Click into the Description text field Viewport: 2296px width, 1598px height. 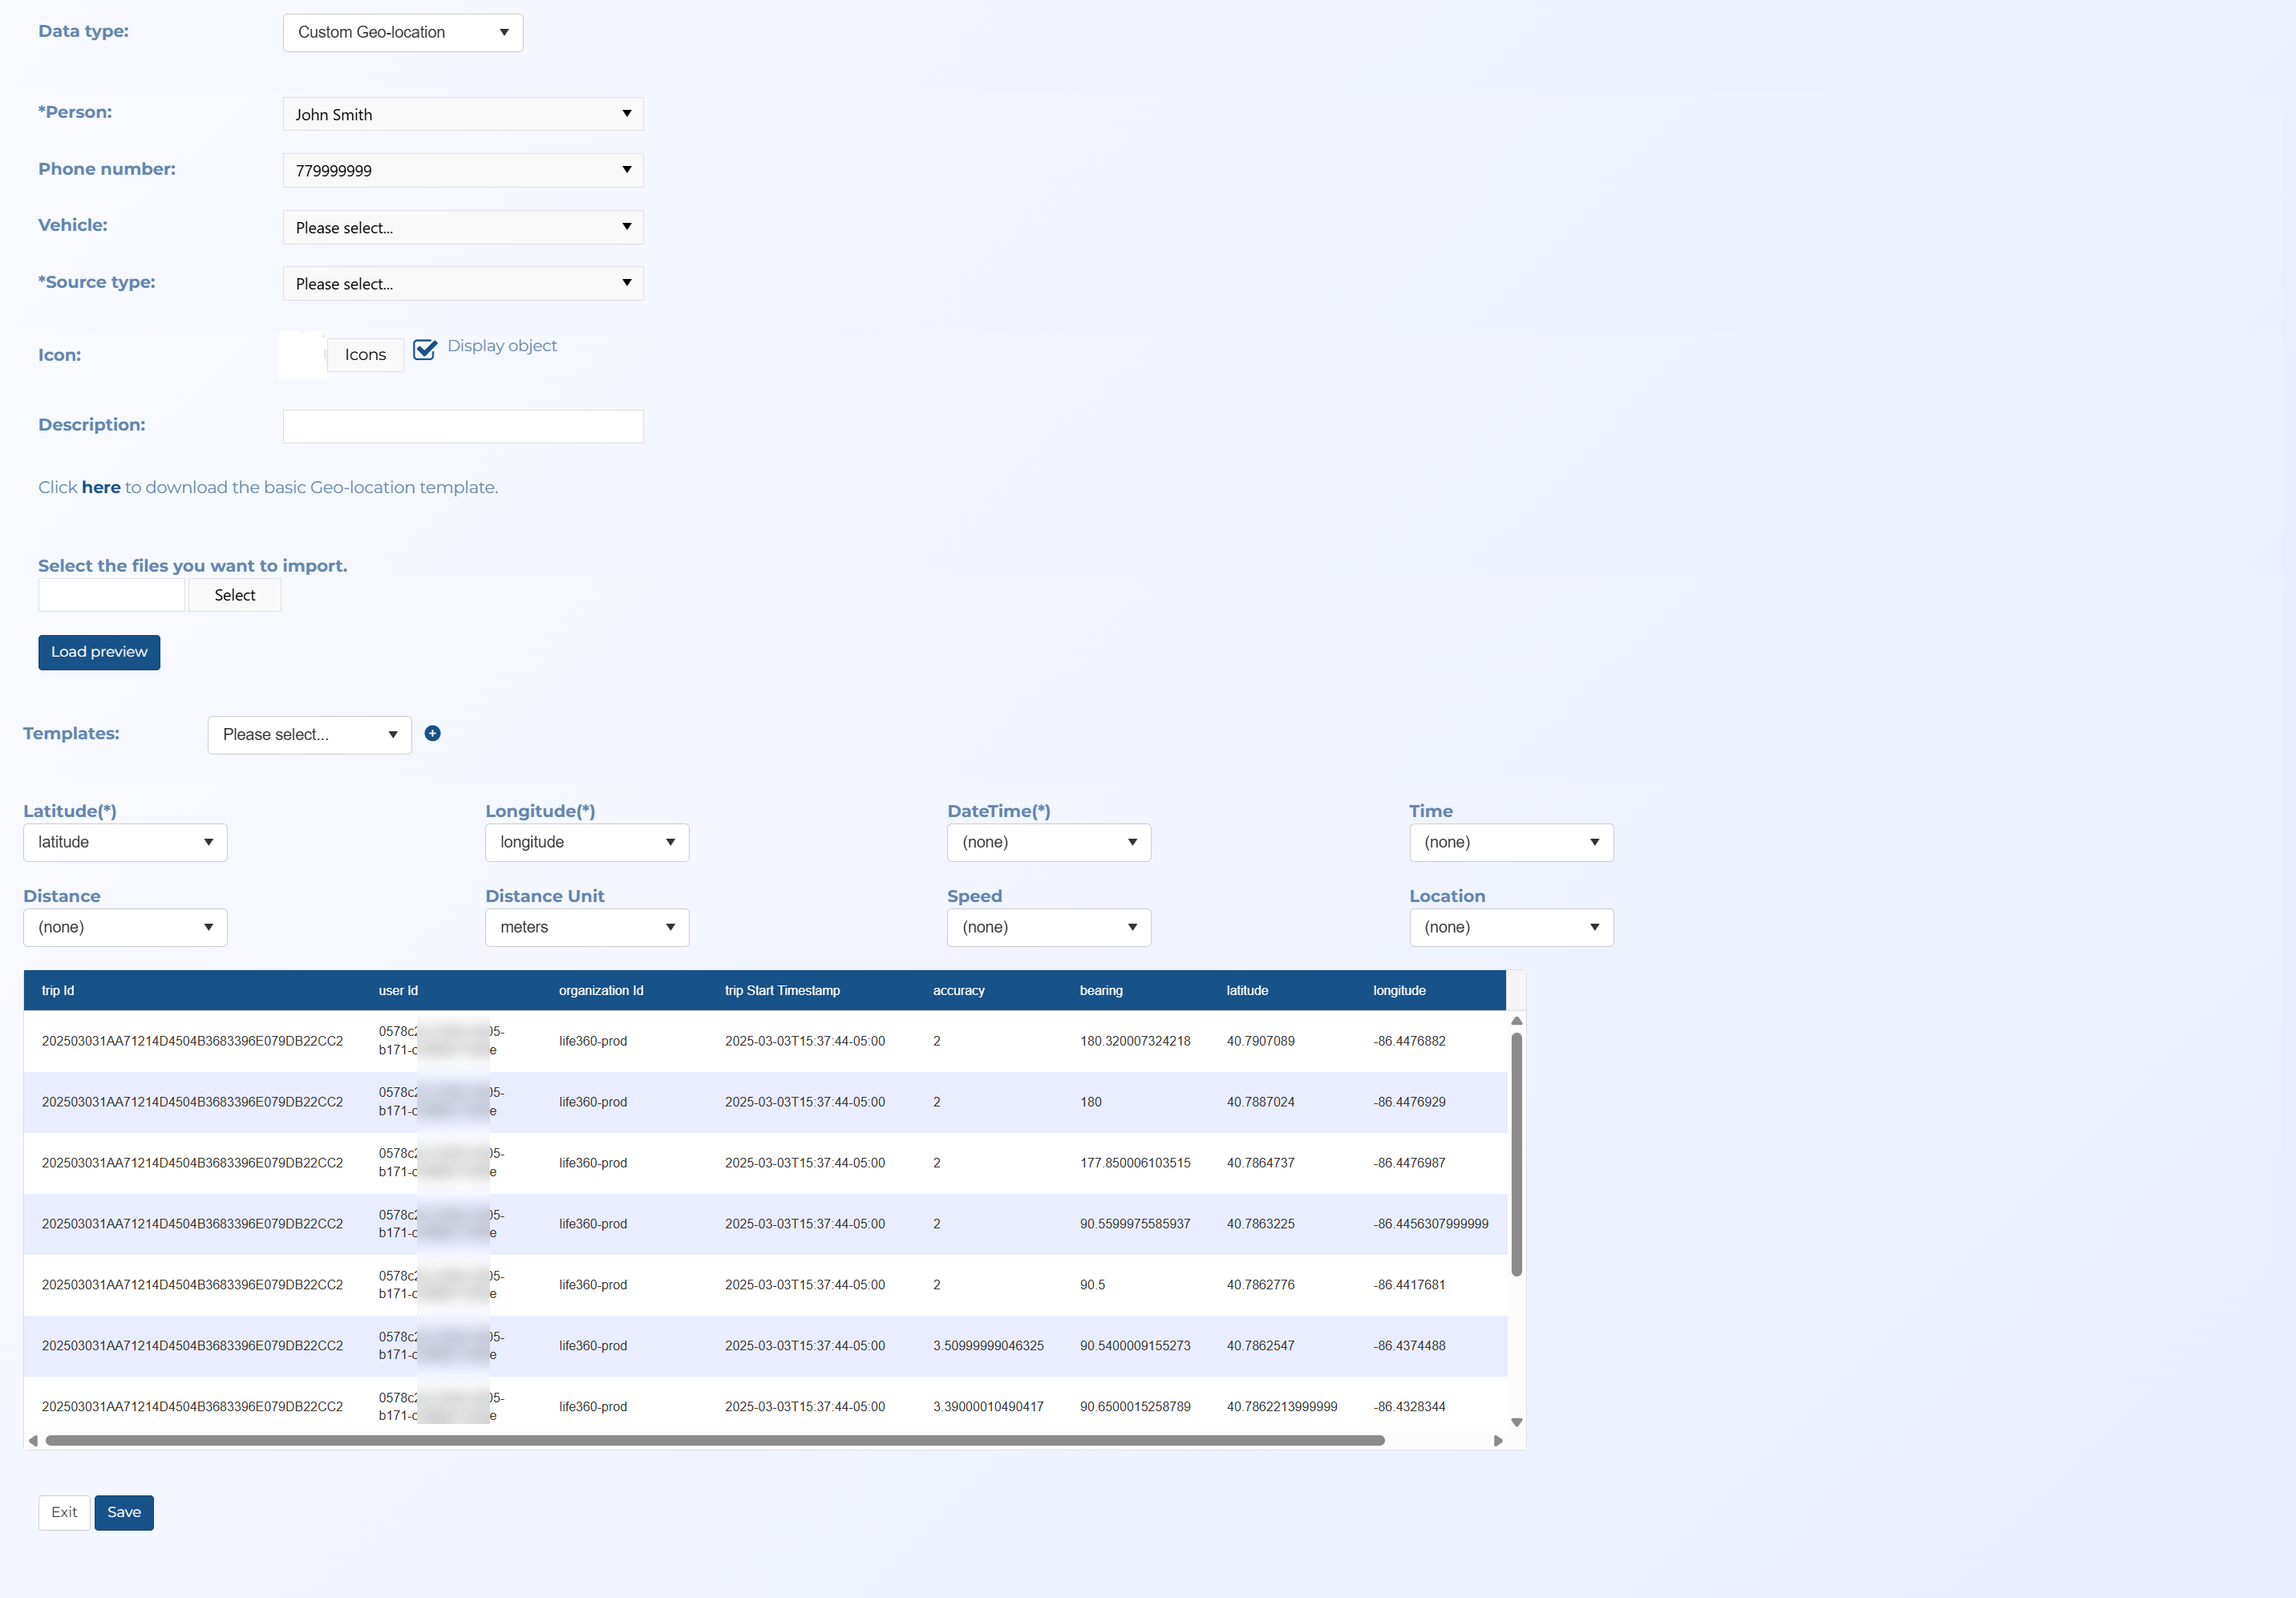point(462,426)
